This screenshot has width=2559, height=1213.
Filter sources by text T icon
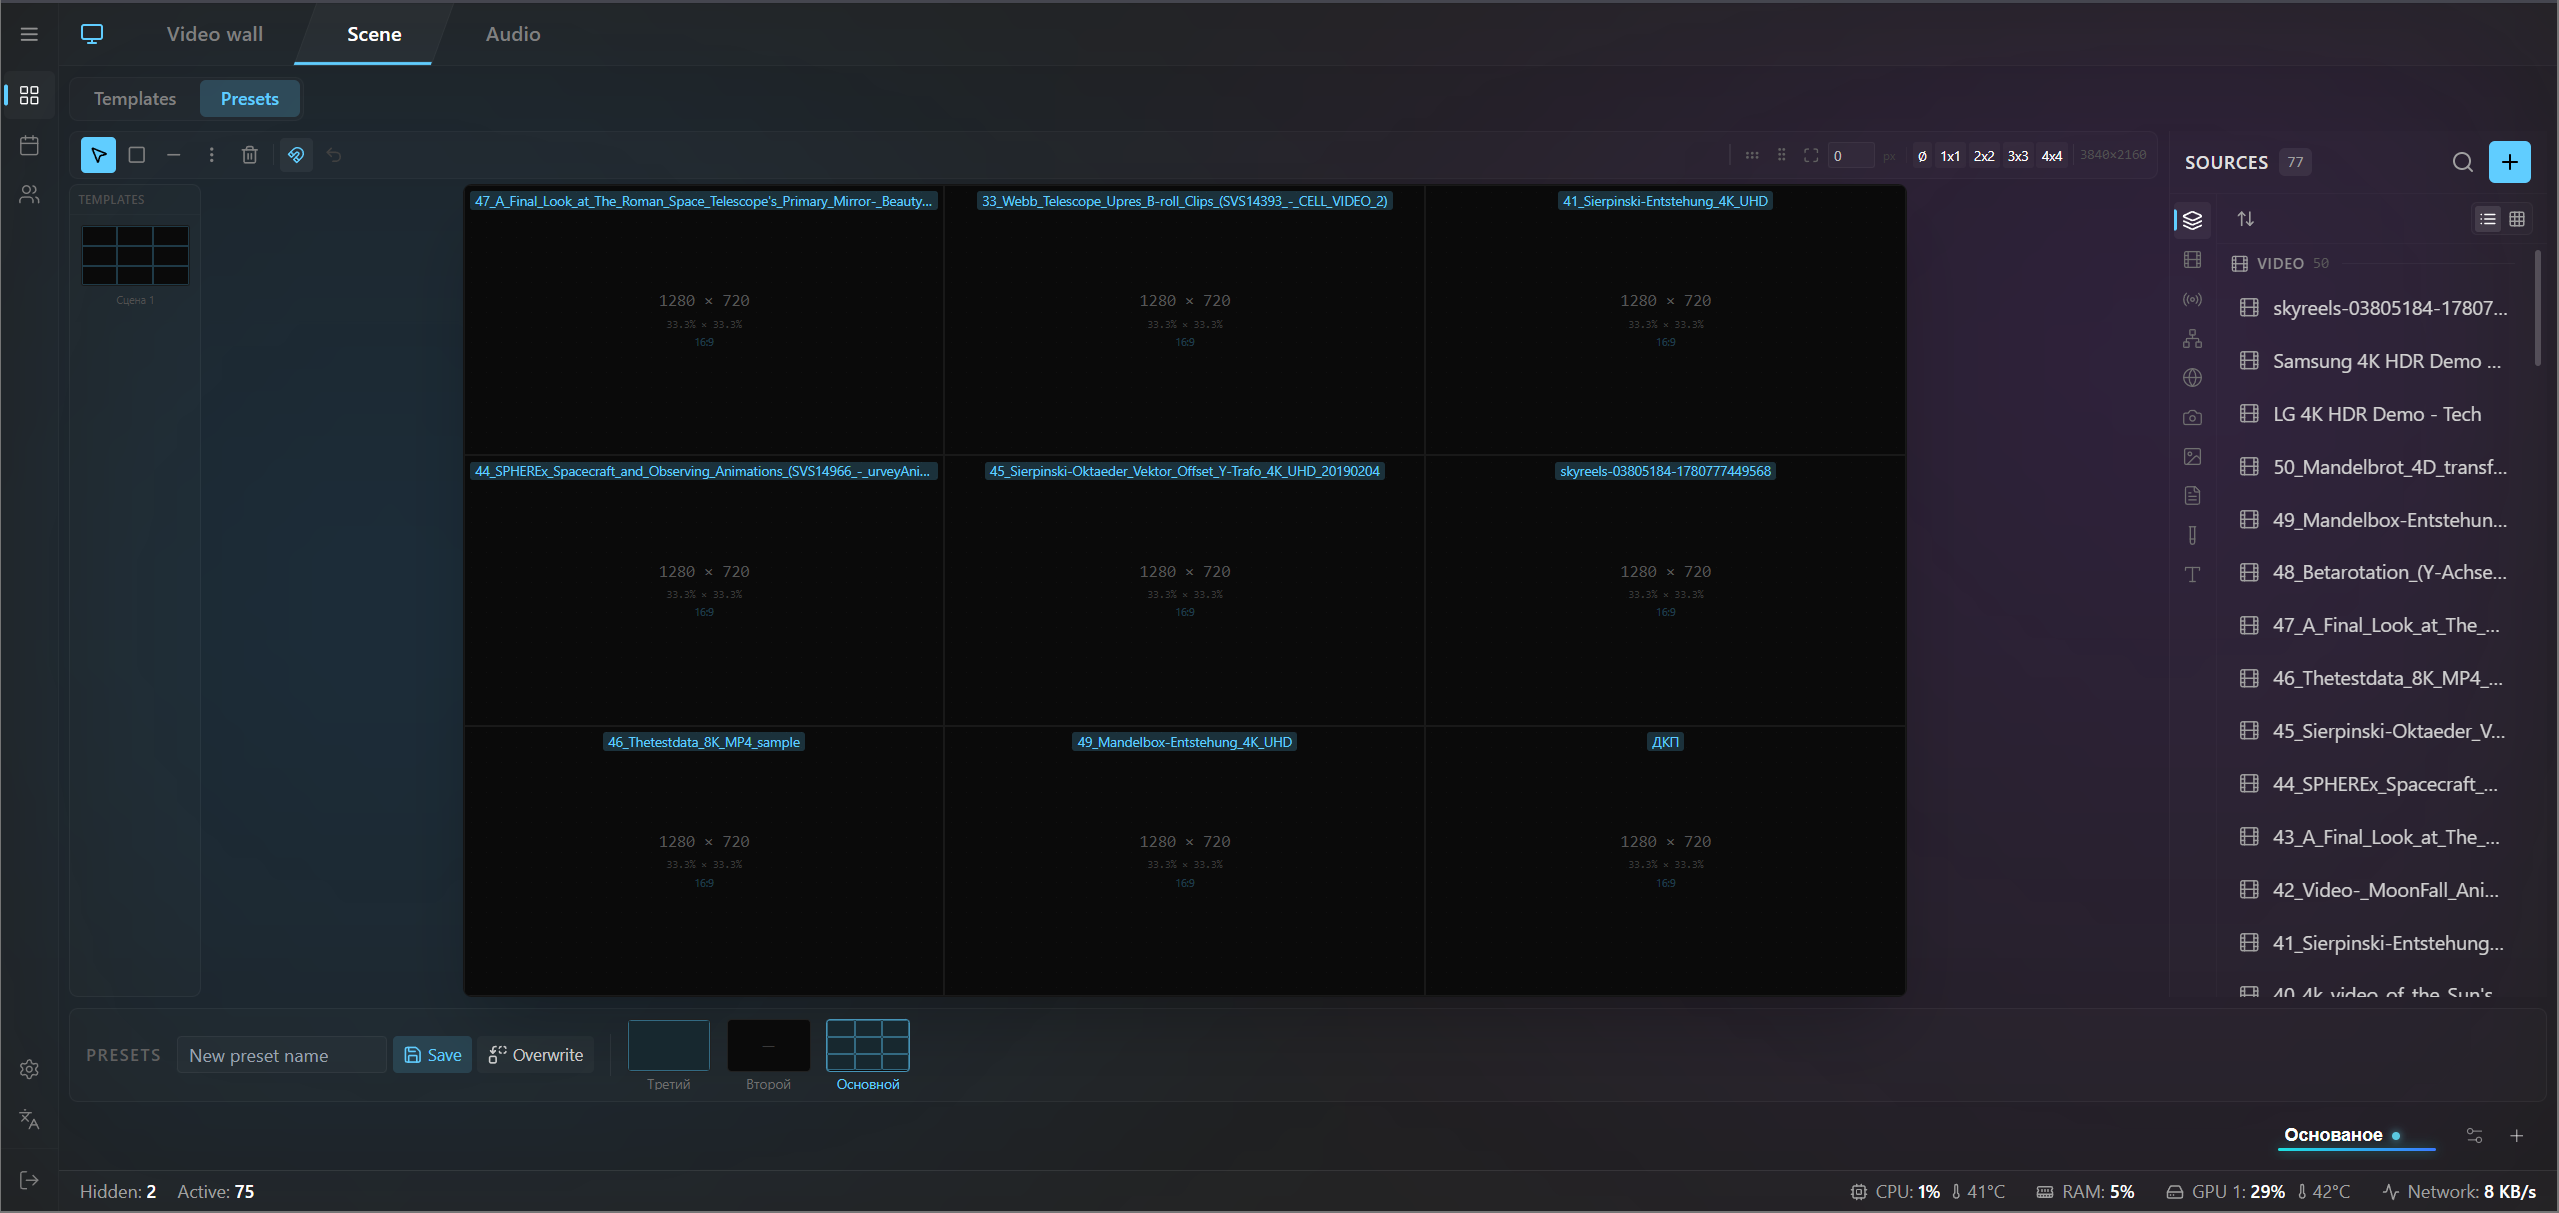(2193, 574)
